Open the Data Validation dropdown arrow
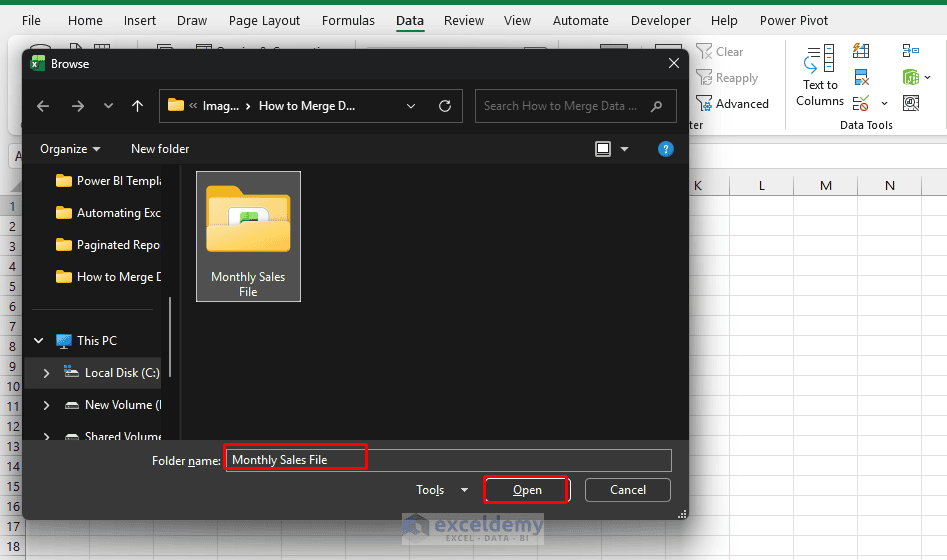Screen dimensions: 947x560 coord(884,103)
